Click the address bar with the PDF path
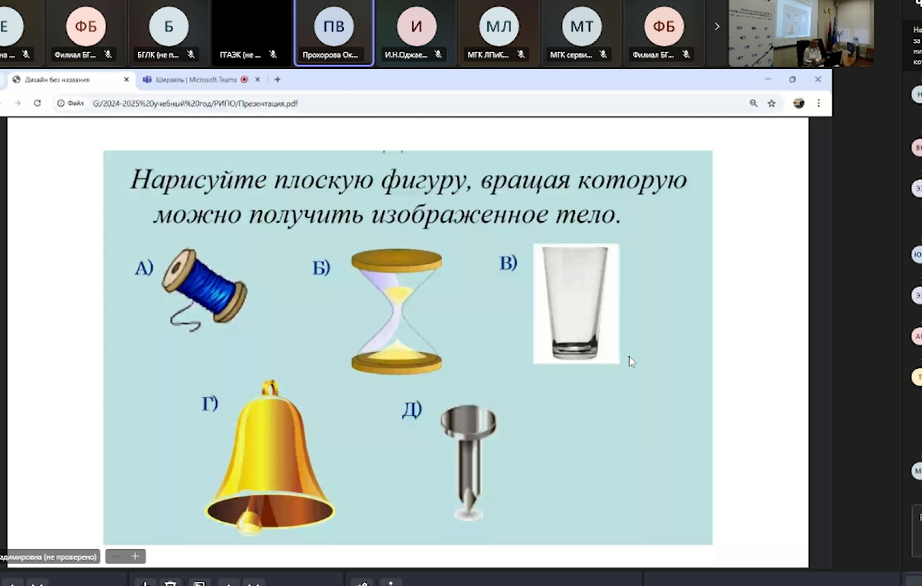Image resolution: width=922 pixels, height=586 pixels. point(400,103)
